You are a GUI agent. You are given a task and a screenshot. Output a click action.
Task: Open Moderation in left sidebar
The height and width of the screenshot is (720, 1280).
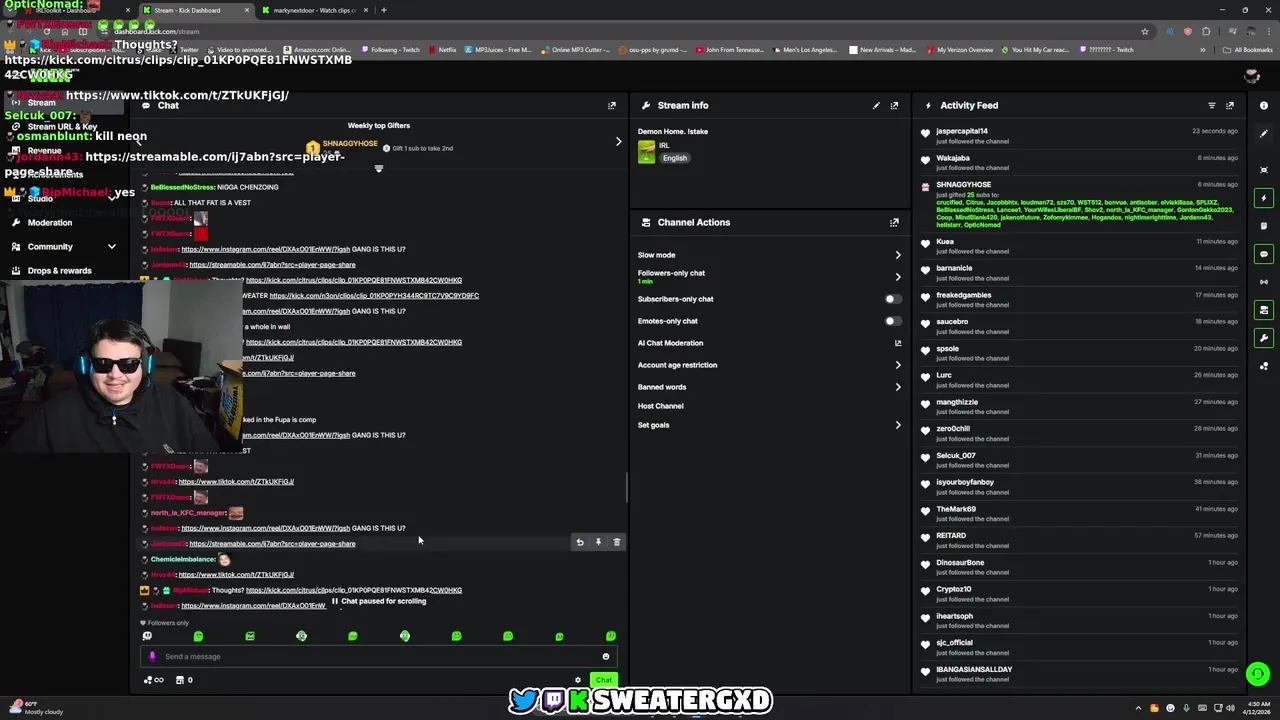(50, 222)
